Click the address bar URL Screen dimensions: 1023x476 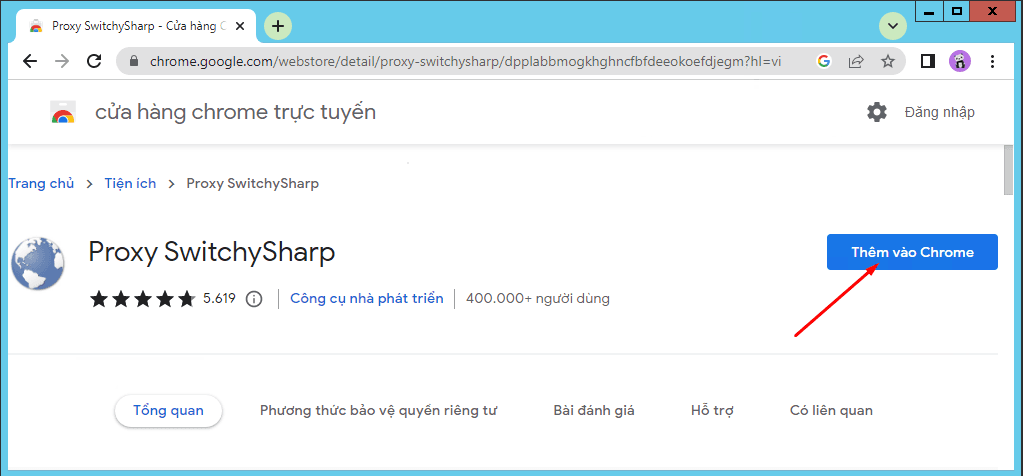[465, 61]
